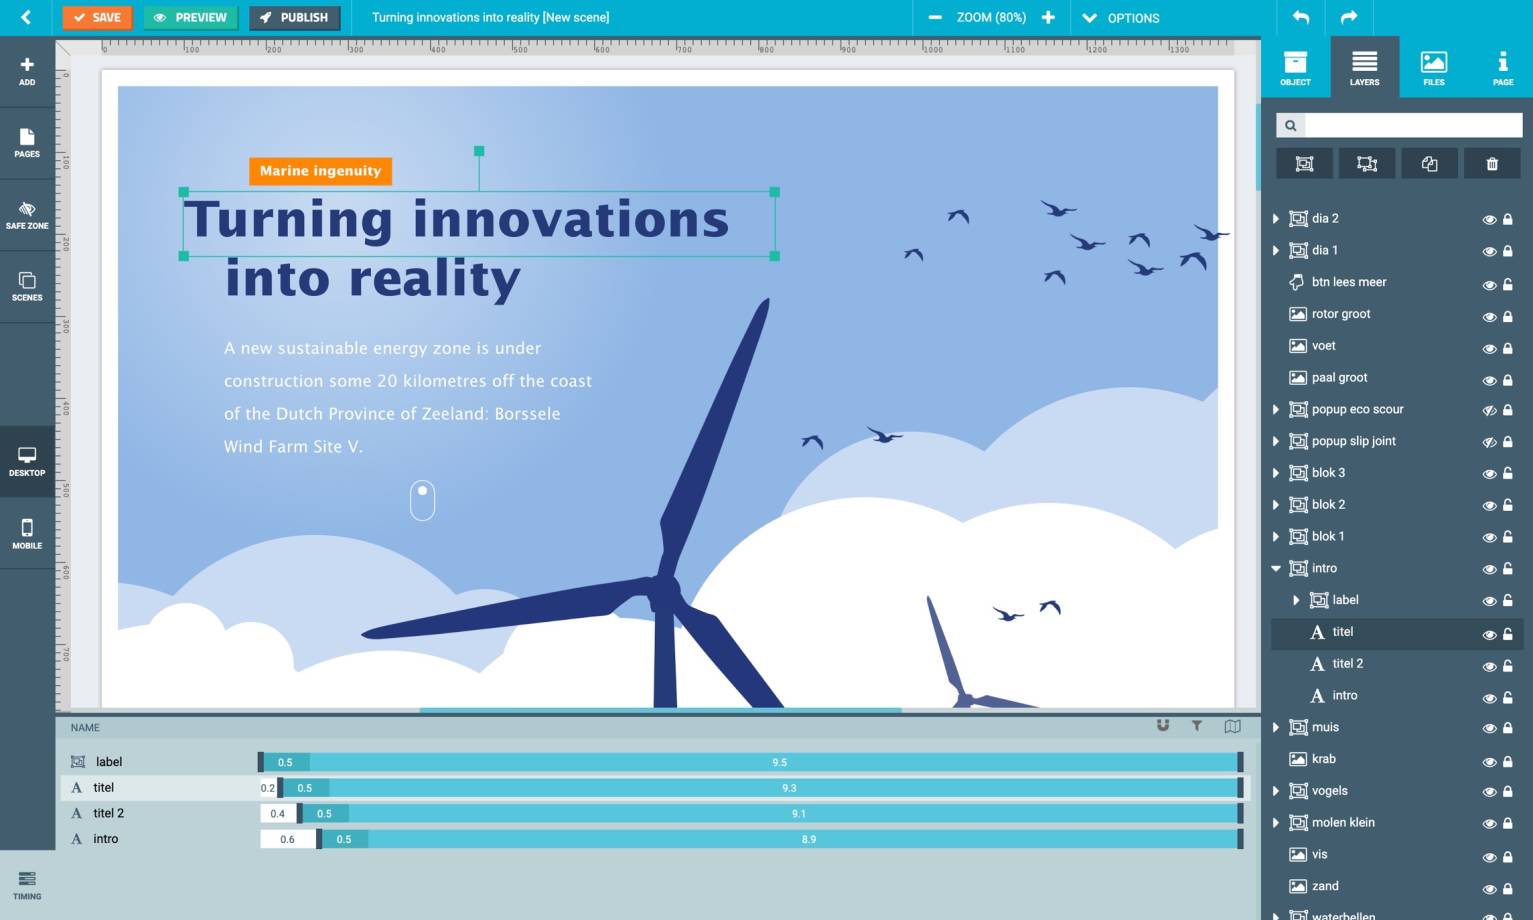Switch to Mobile view

[27, 534]
